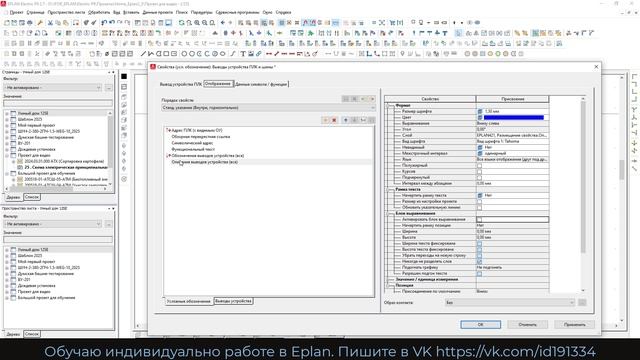Screen dimensions: 640x360
Task: Collapse the Рамка текста group
Action: click(x=389, y=189)
